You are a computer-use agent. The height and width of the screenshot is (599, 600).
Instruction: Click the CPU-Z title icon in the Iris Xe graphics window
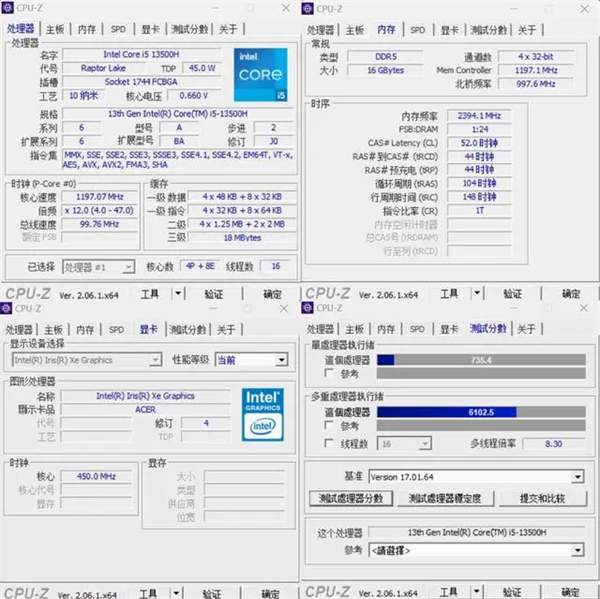click(6, 308)
